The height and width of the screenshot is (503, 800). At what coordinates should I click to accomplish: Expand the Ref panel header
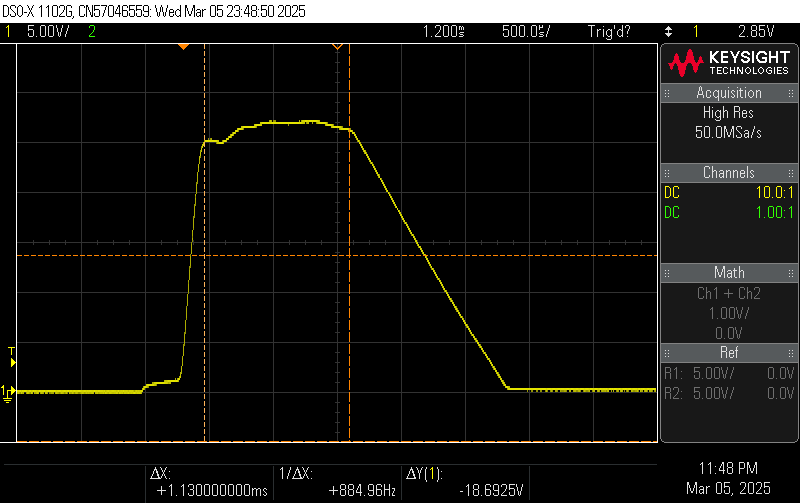[x=729, y=353]
